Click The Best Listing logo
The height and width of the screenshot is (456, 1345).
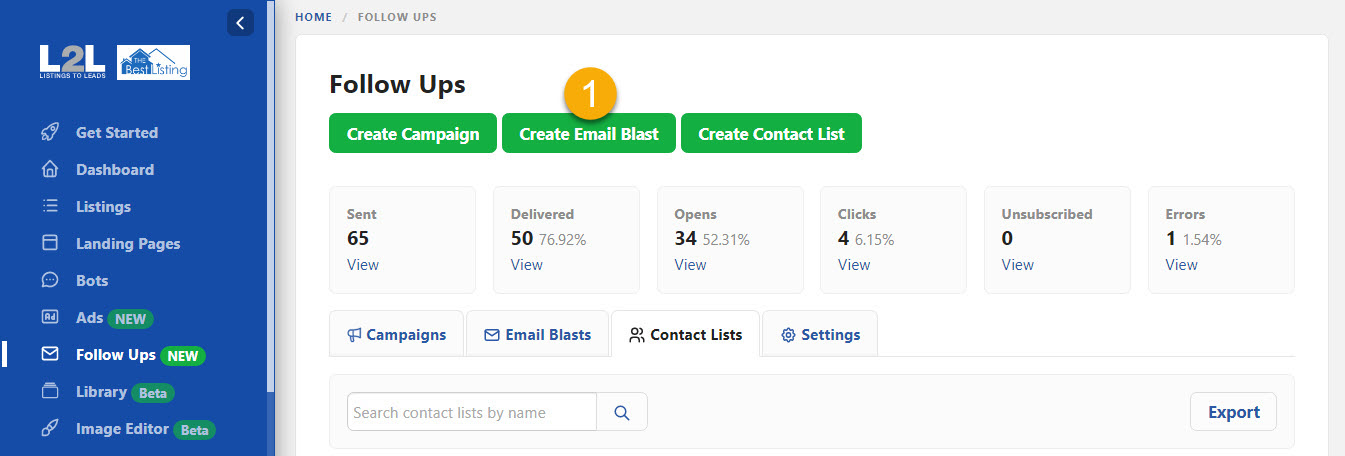(x=154, y=62)
